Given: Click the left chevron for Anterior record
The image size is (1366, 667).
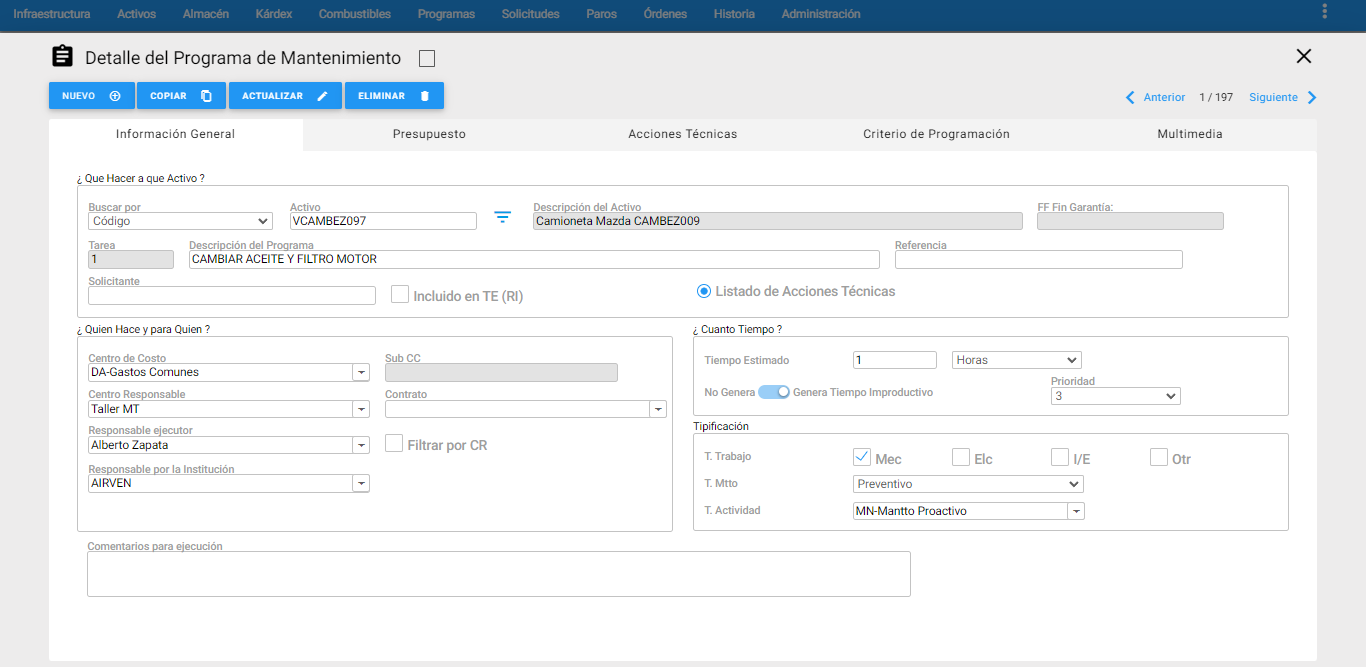Looking at the screenshot, I should (1130, 98).
